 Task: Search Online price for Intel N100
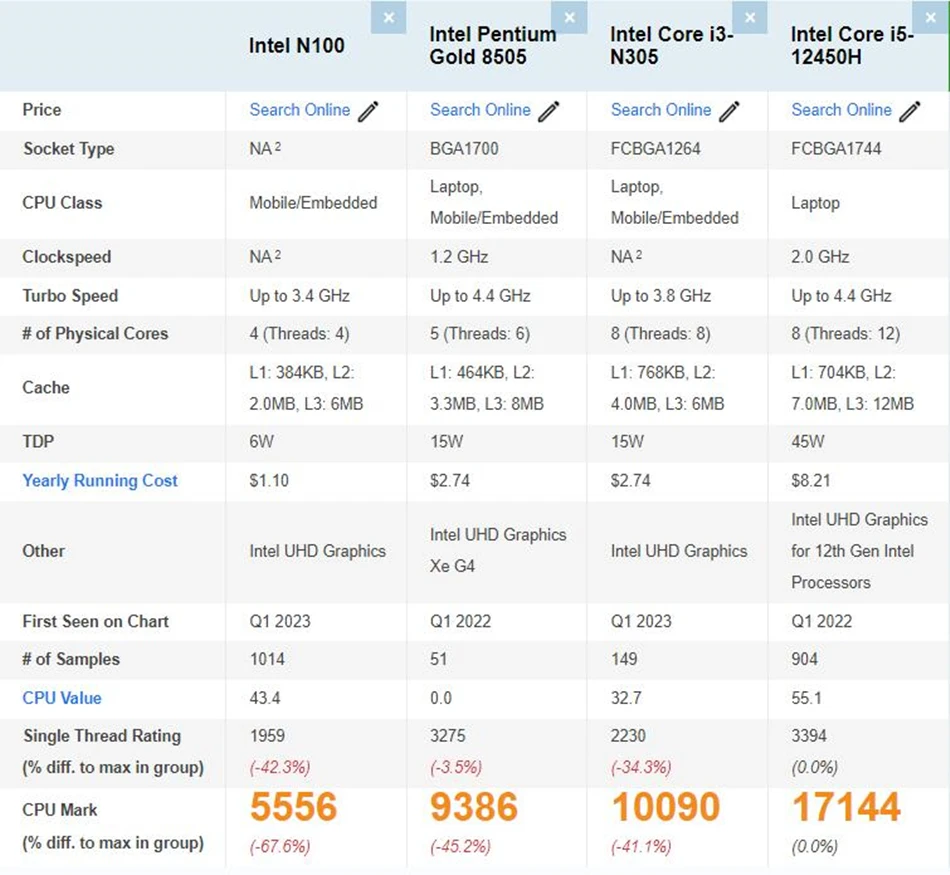[299, 110]
